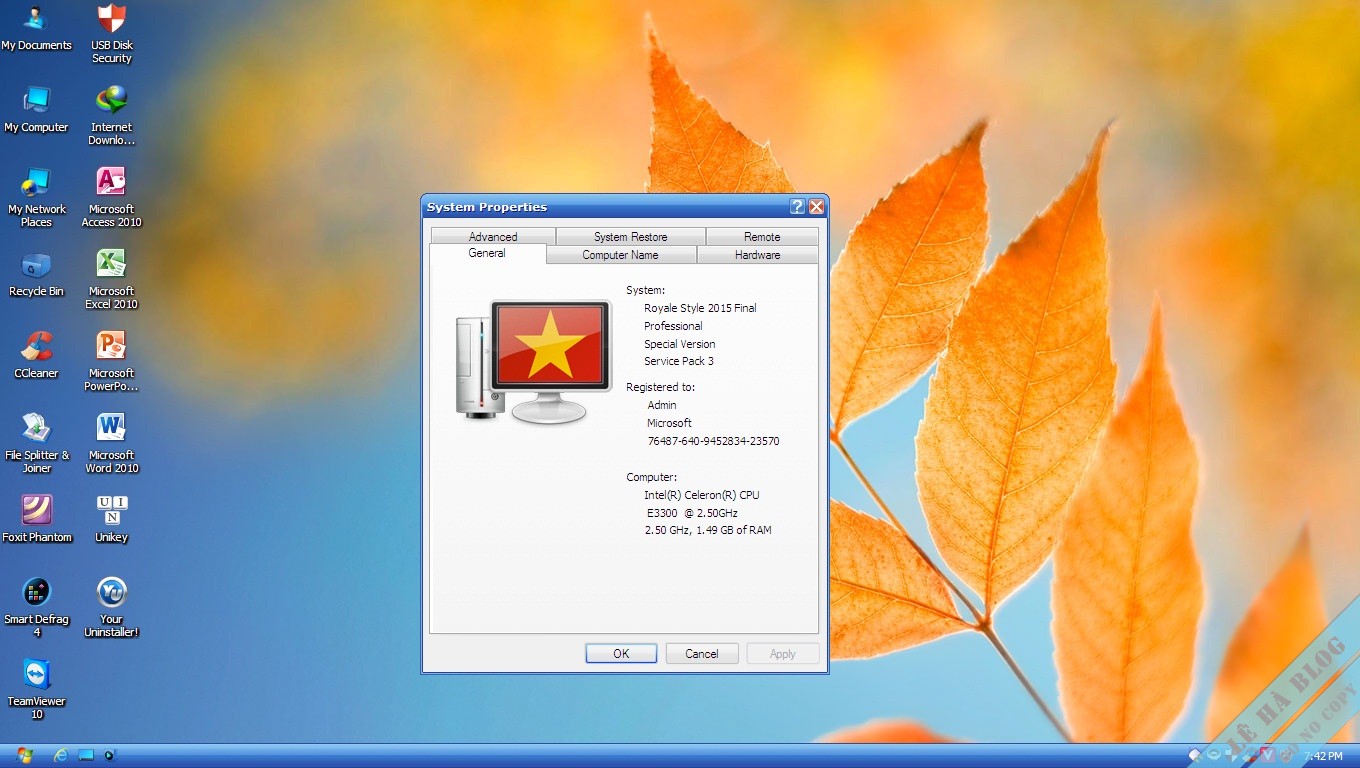
Task: Launch Unikey desktop shortcut
Action: click(x=111, y=520)
